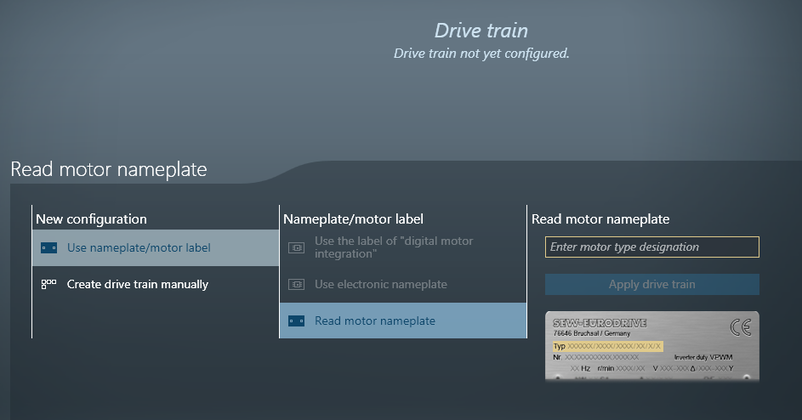Image resolution: width=802 pixels, height=420 pixels.
Task: Click the nameplate icon beside Use nameplate/motor label
Action: [48, 248]
